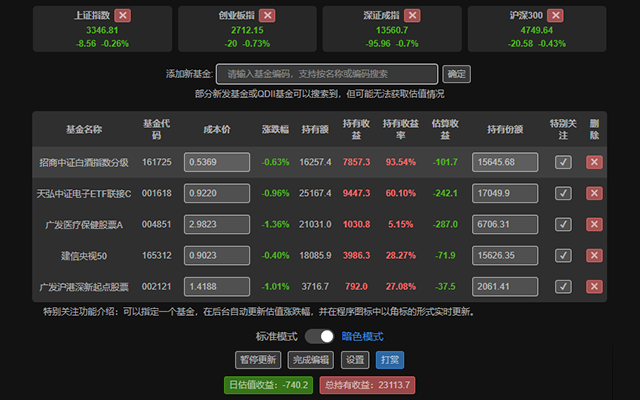Edit cost price 0.9220 field
This screenshot has width=640, height=400.
click(x=217, y=193)
